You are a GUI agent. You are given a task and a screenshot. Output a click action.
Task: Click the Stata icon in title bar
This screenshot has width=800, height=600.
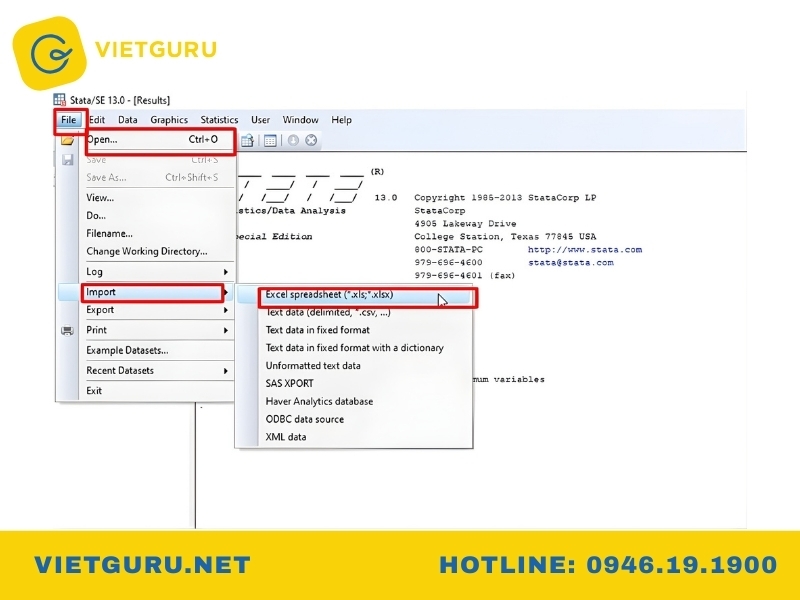coord(60,100)
